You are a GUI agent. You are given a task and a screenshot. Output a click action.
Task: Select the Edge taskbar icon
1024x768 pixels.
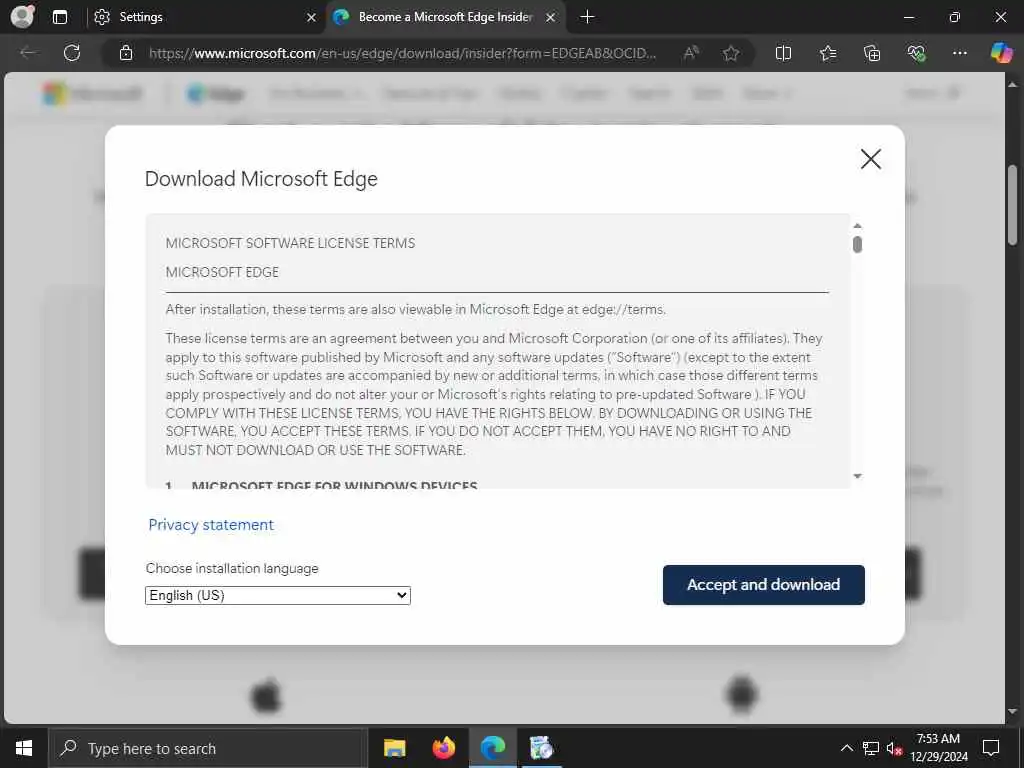point(493,748)
